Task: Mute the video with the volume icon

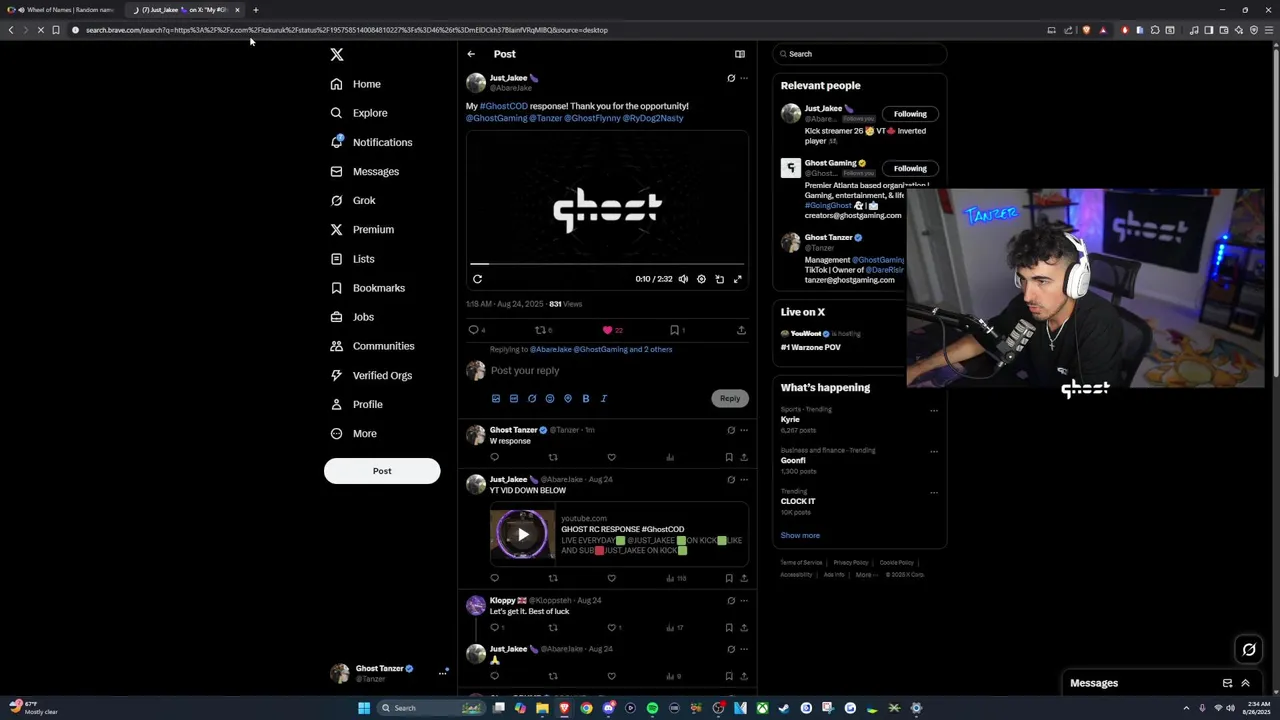Action: click(683, 279)
